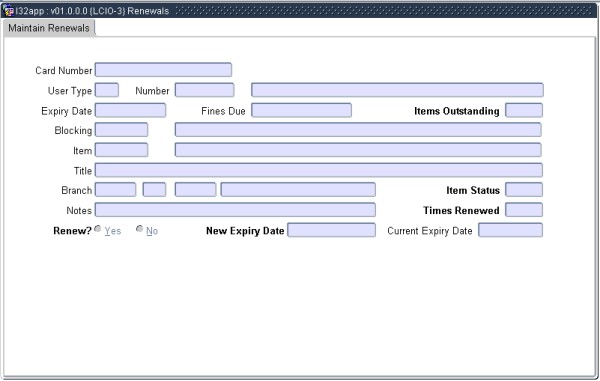The image size is (600, 381).
Task: Select the No radio button for Renew
Action: pyautogui.click(x=140, y=229)
